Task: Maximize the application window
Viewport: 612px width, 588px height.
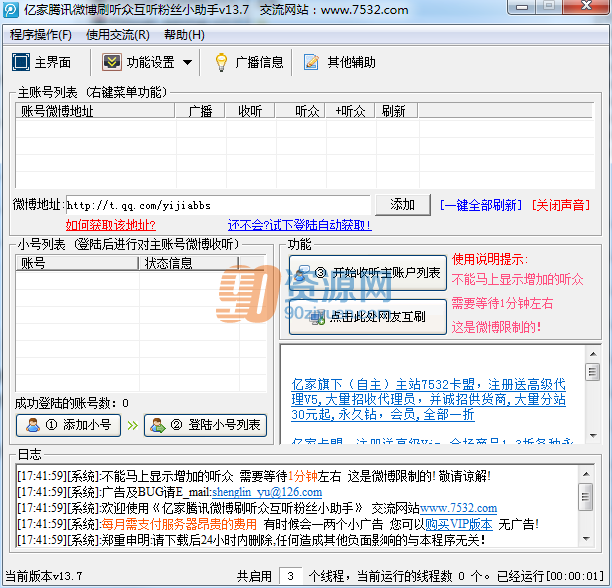Action: pos(549,6)
